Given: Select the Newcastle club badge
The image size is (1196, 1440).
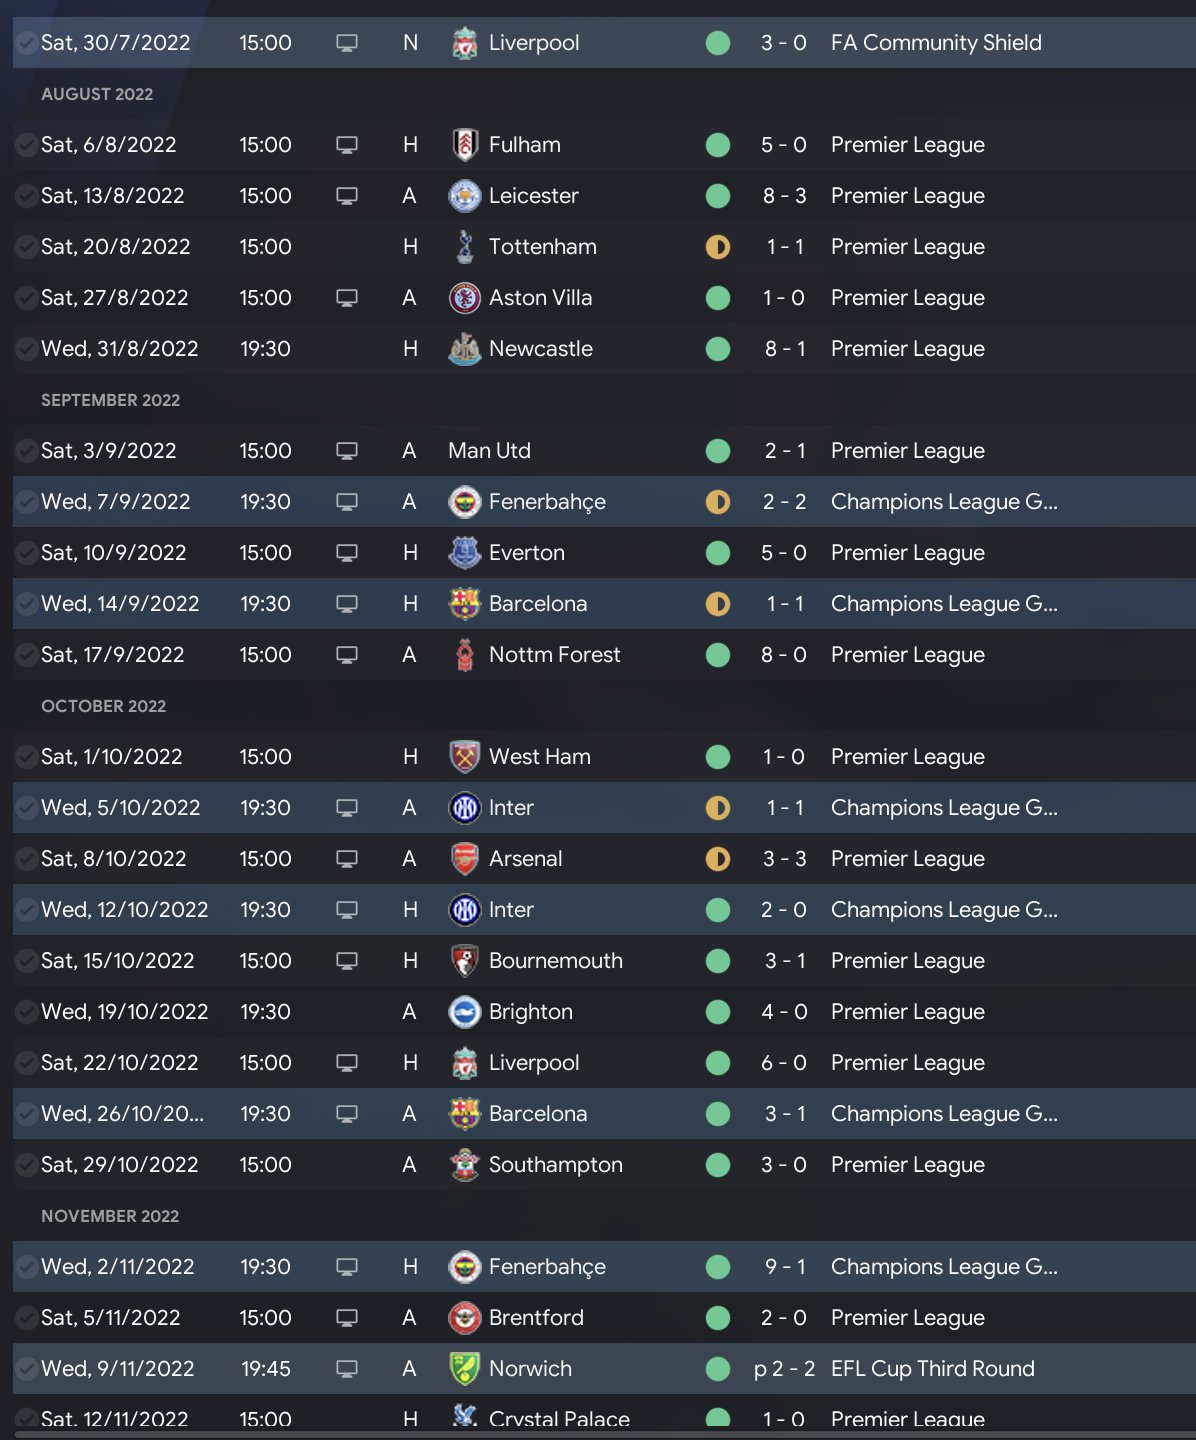Looking at the screenshot, I should 464,349.
